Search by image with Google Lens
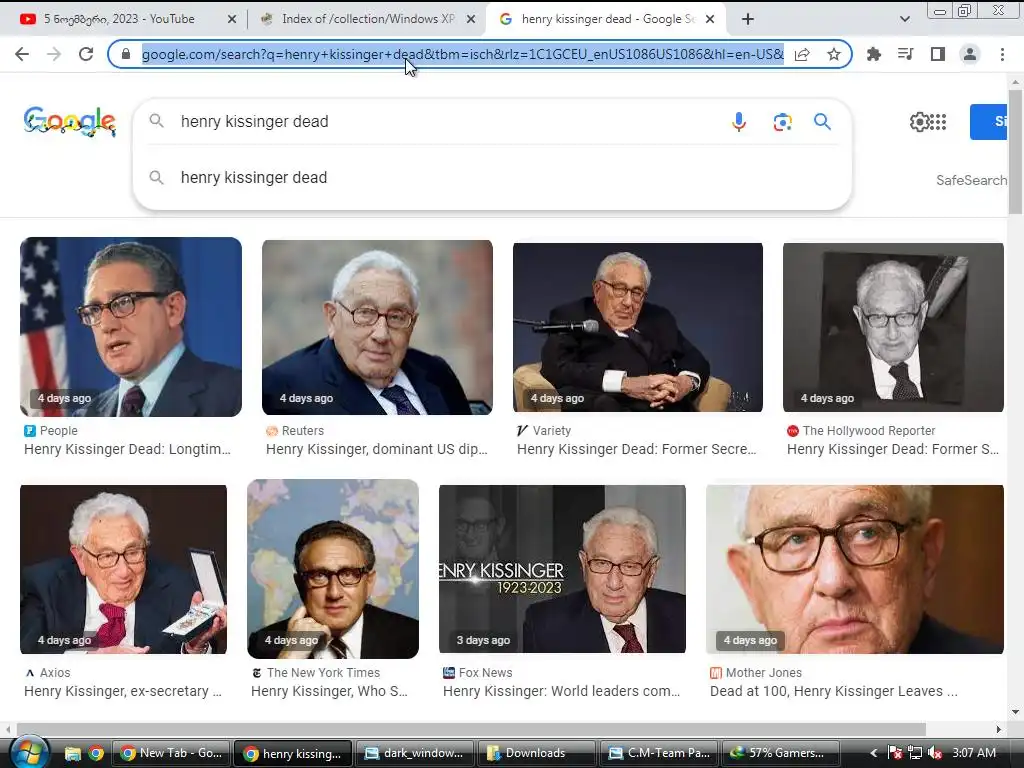This screenshot has height=768, width=1024. click(x=782, y=121)
